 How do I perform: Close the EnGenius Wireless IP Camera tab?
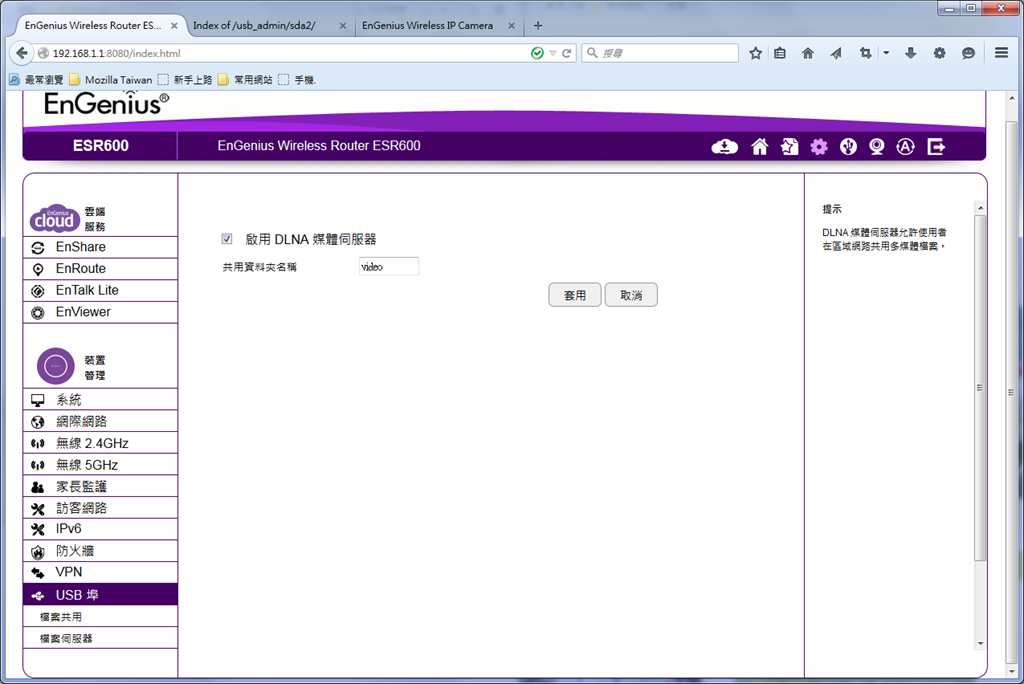[x=511, y=25]
